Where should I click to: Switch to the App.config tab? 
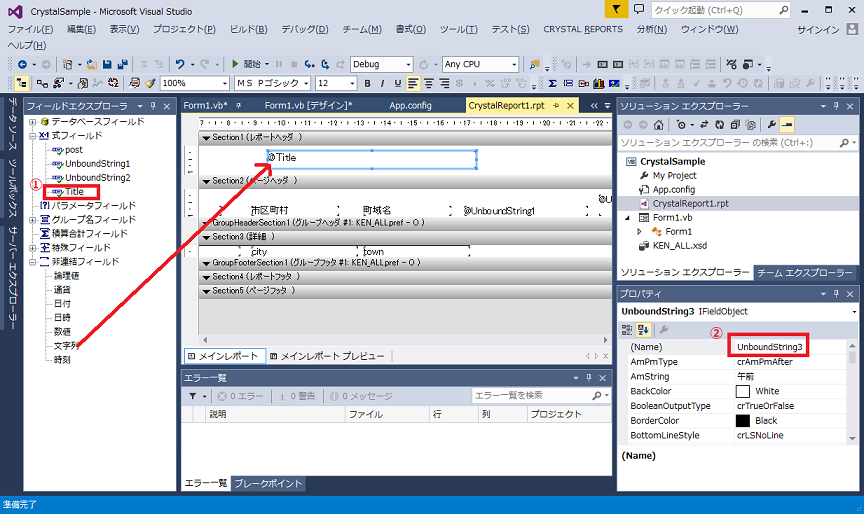point(410,104)
